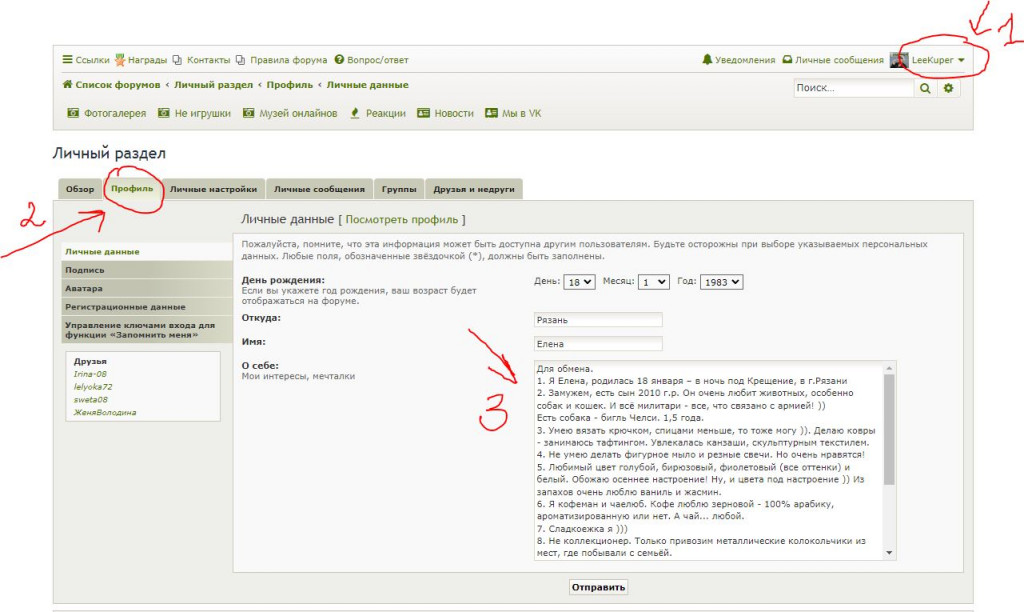Open the birthday year dropdown
The image size is (1024, 612).
(721, 282)
